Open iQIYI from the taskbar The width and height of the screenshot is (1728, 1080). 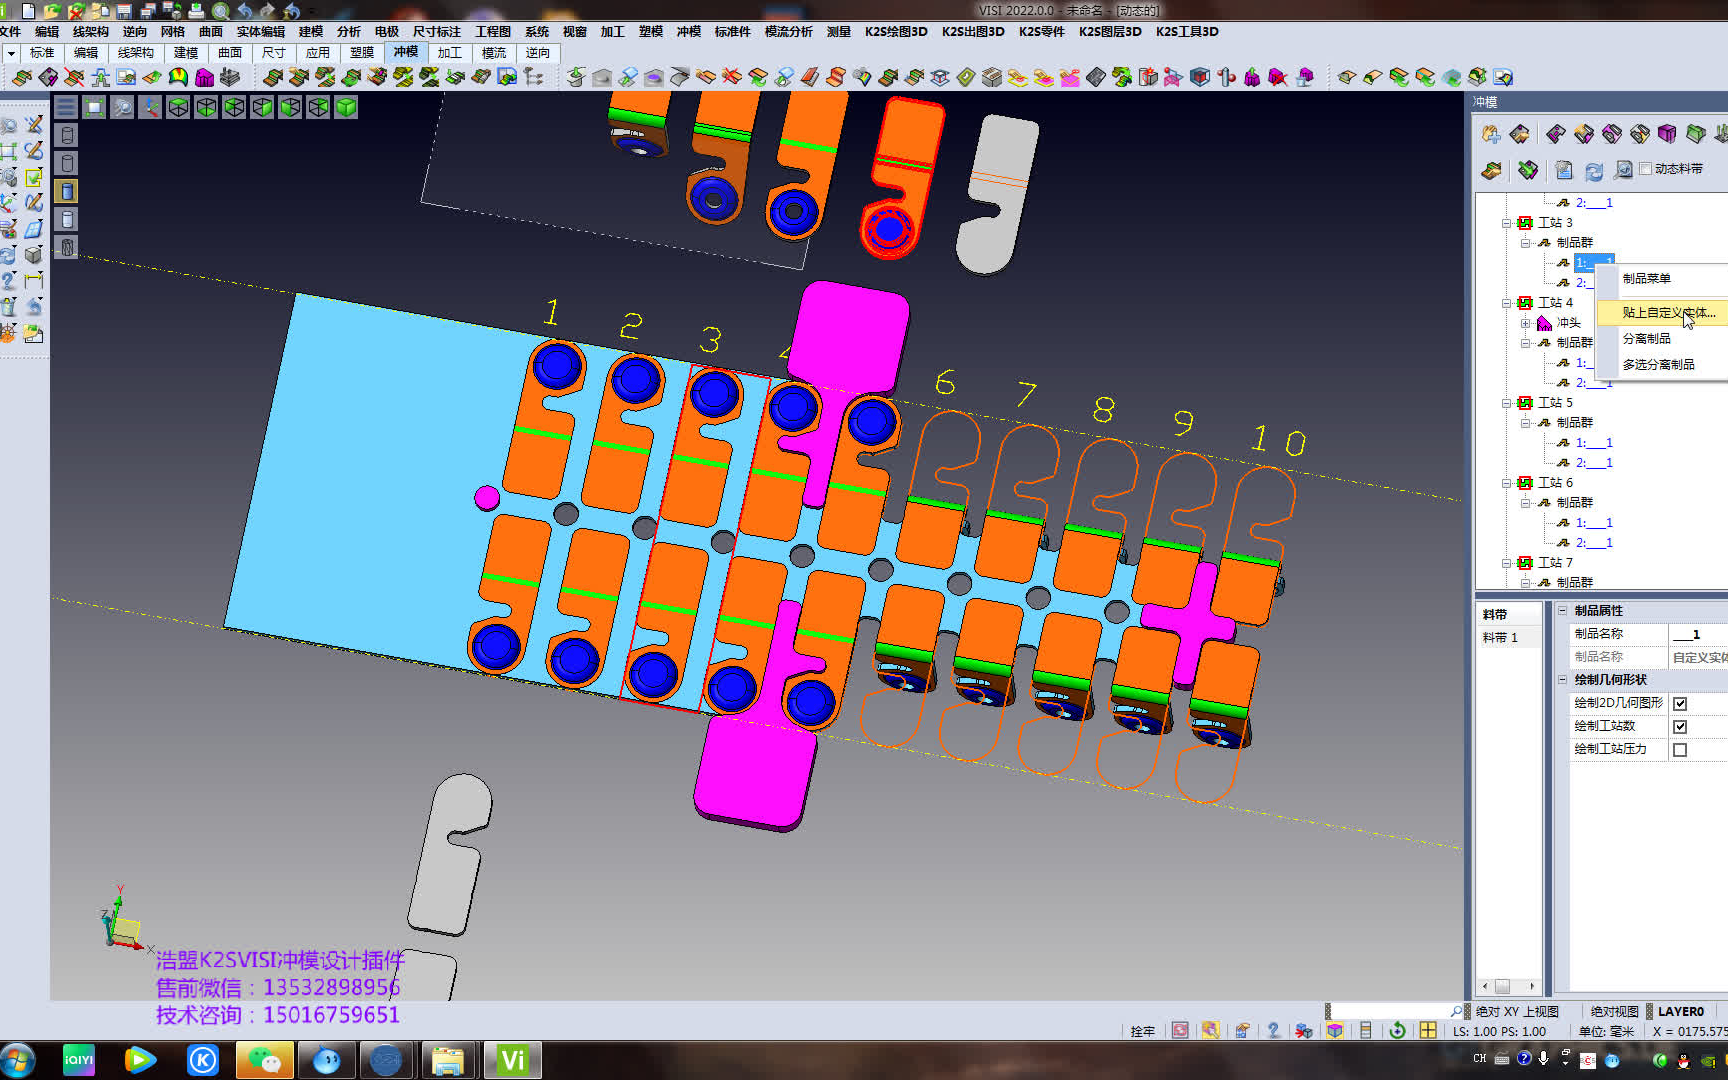pos(79,1060)
